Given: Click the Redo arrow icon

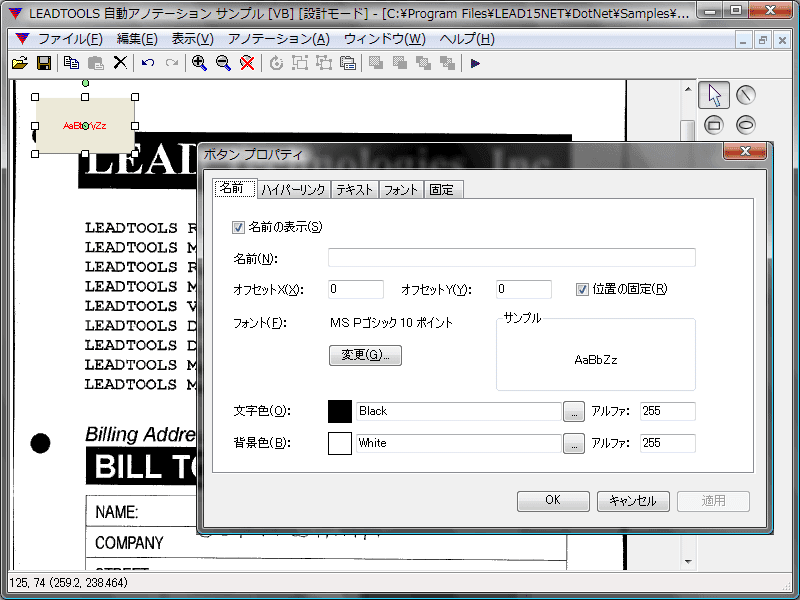Looking at the screenshot, I should (x=172, y=63).
